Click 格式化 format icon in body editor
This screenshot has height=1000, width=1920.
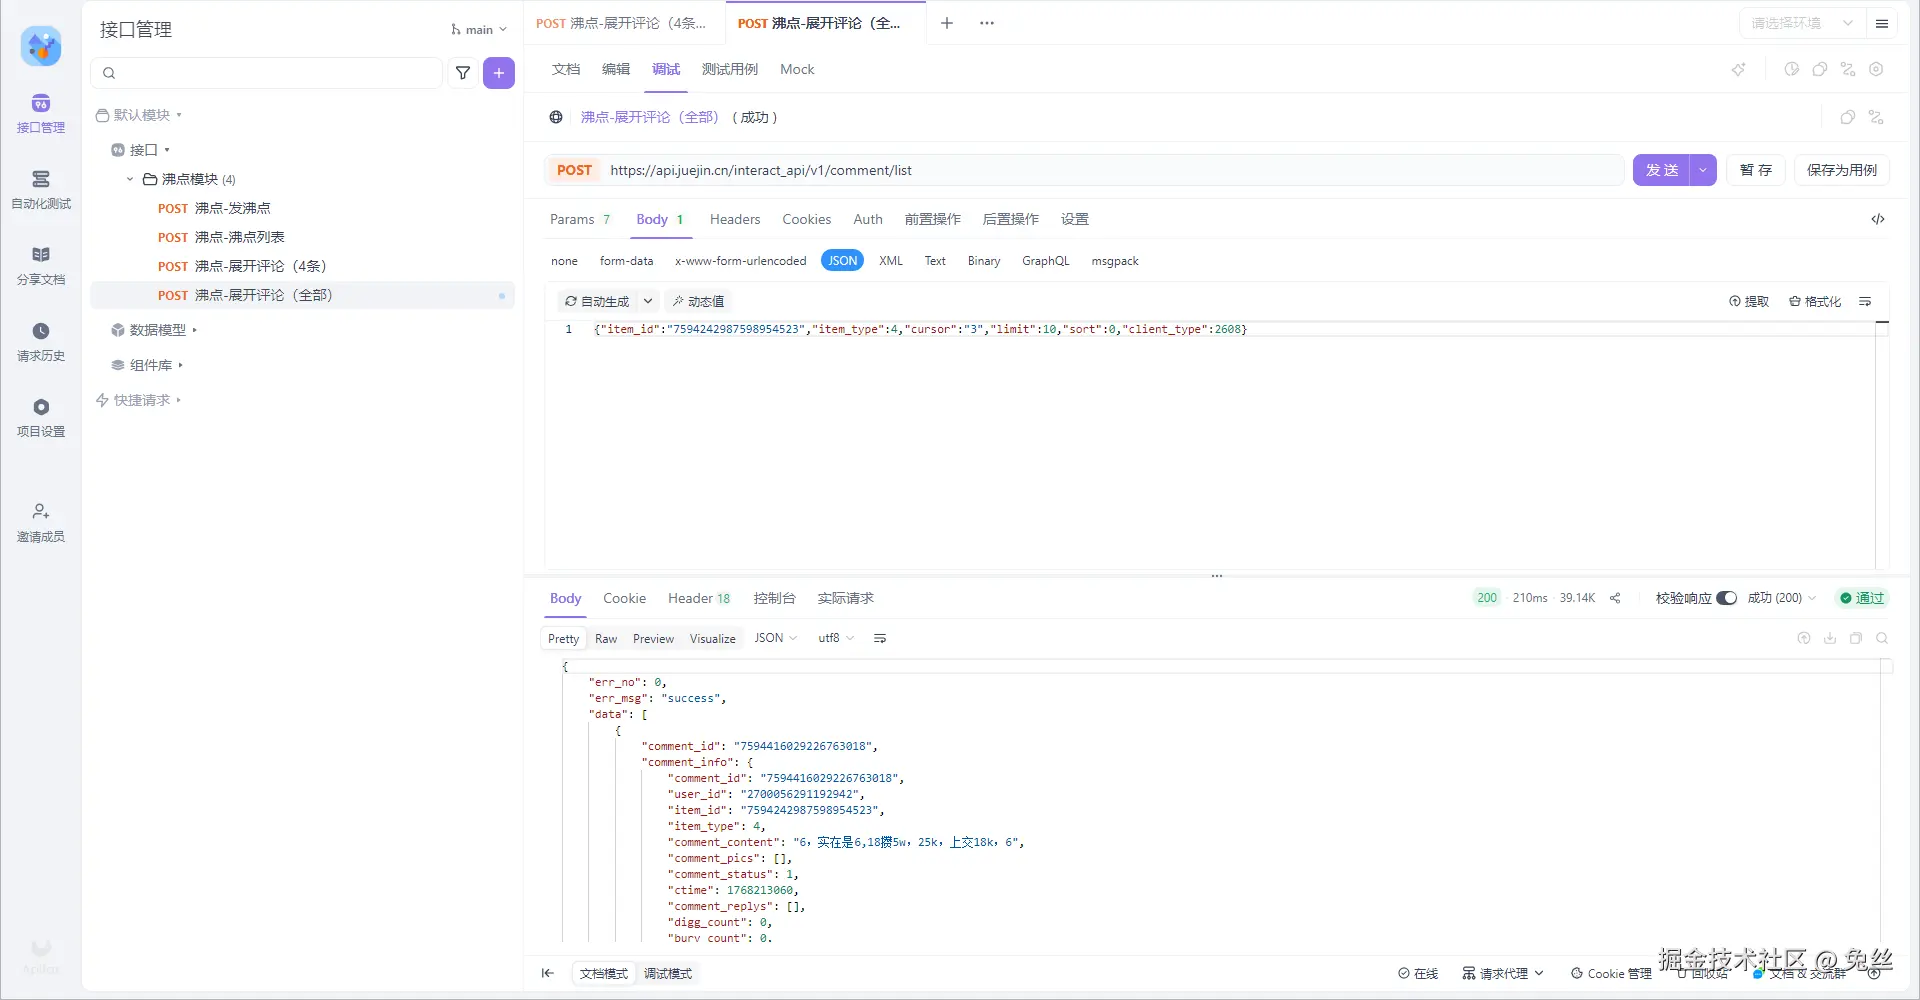pos(1815,301)
